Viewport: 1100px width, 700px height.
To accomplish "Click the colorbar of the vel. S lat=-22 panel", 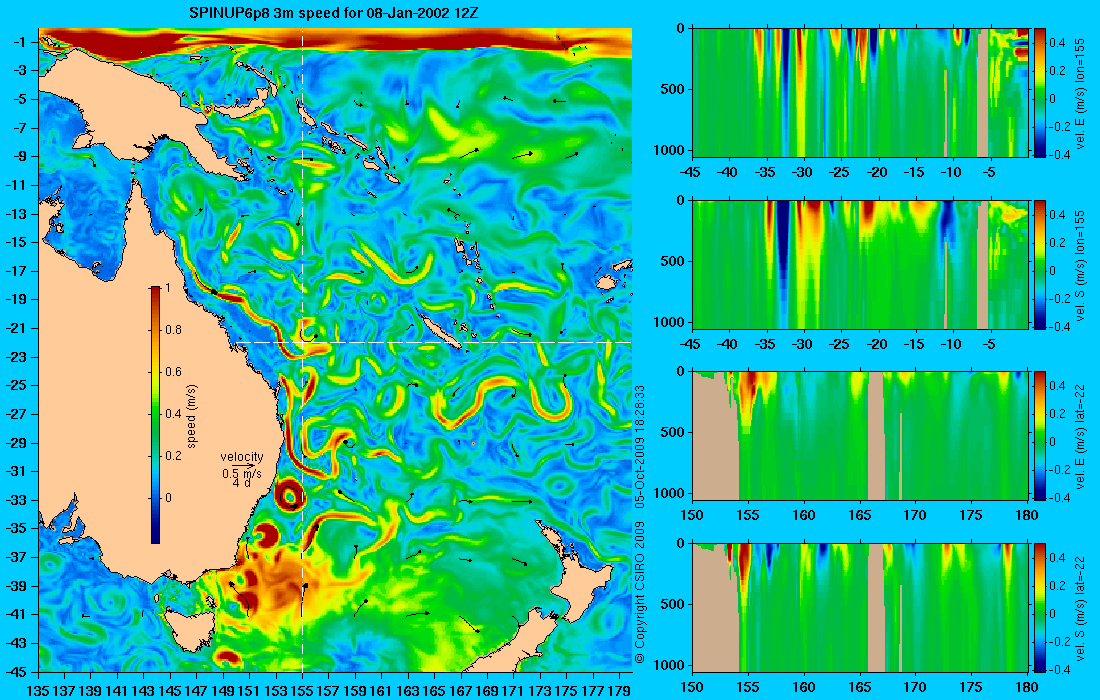I will [x=1040, y=607].
